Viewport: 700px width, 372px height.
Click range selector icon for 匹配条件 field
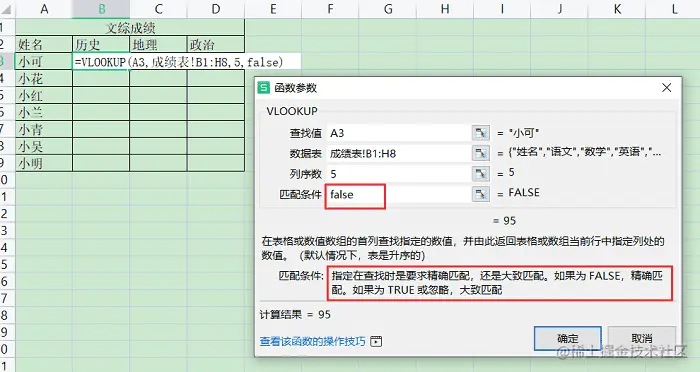click(x=480, y=194)
